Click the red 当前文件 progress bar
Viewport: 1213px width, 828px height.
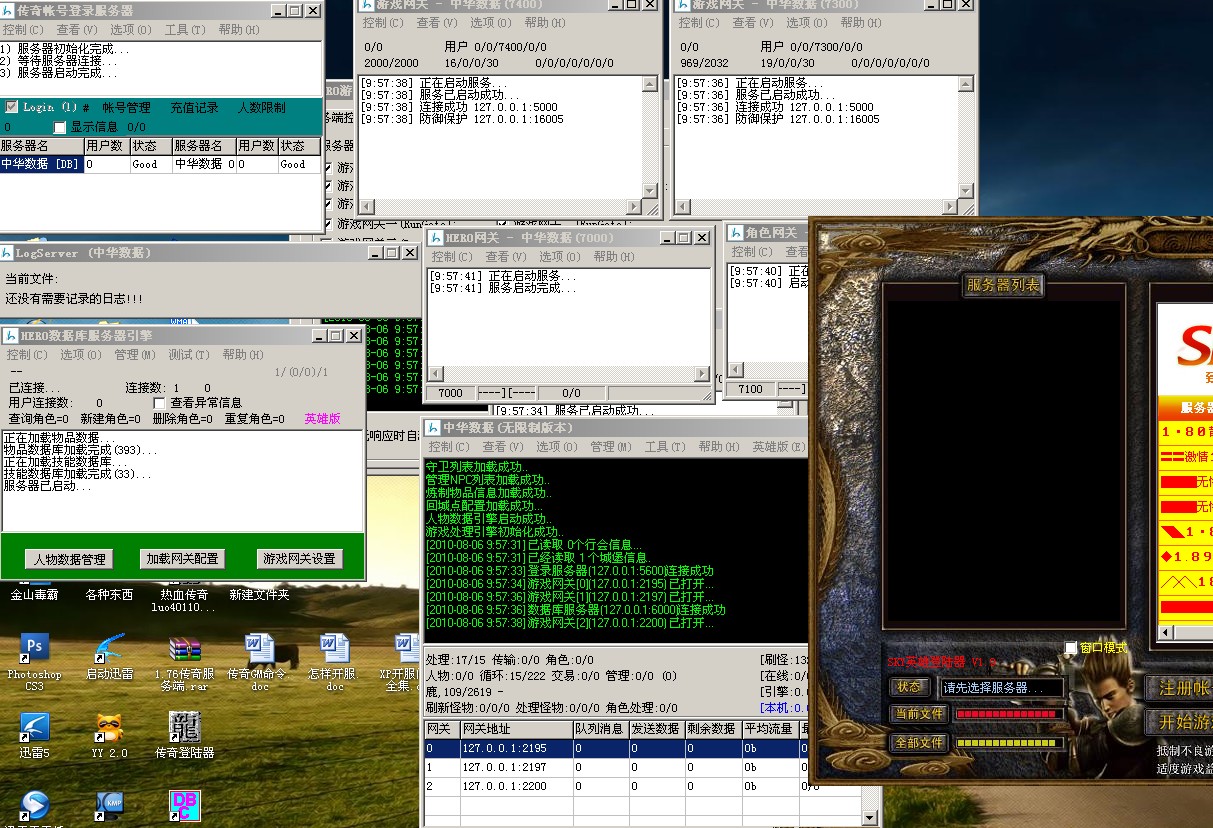(1008, 714)
